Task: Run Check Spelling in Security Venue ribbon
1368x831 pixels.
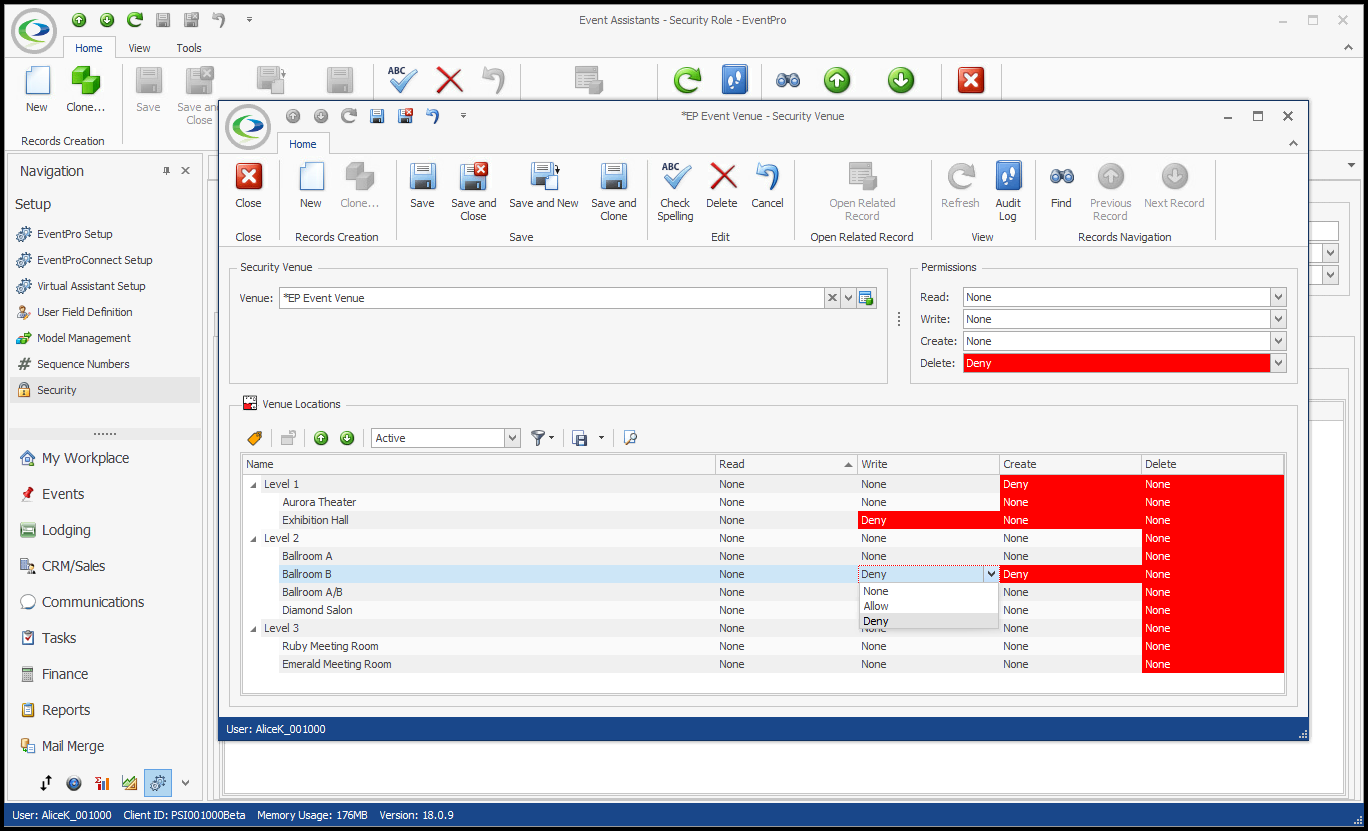Action: point(675,192)
